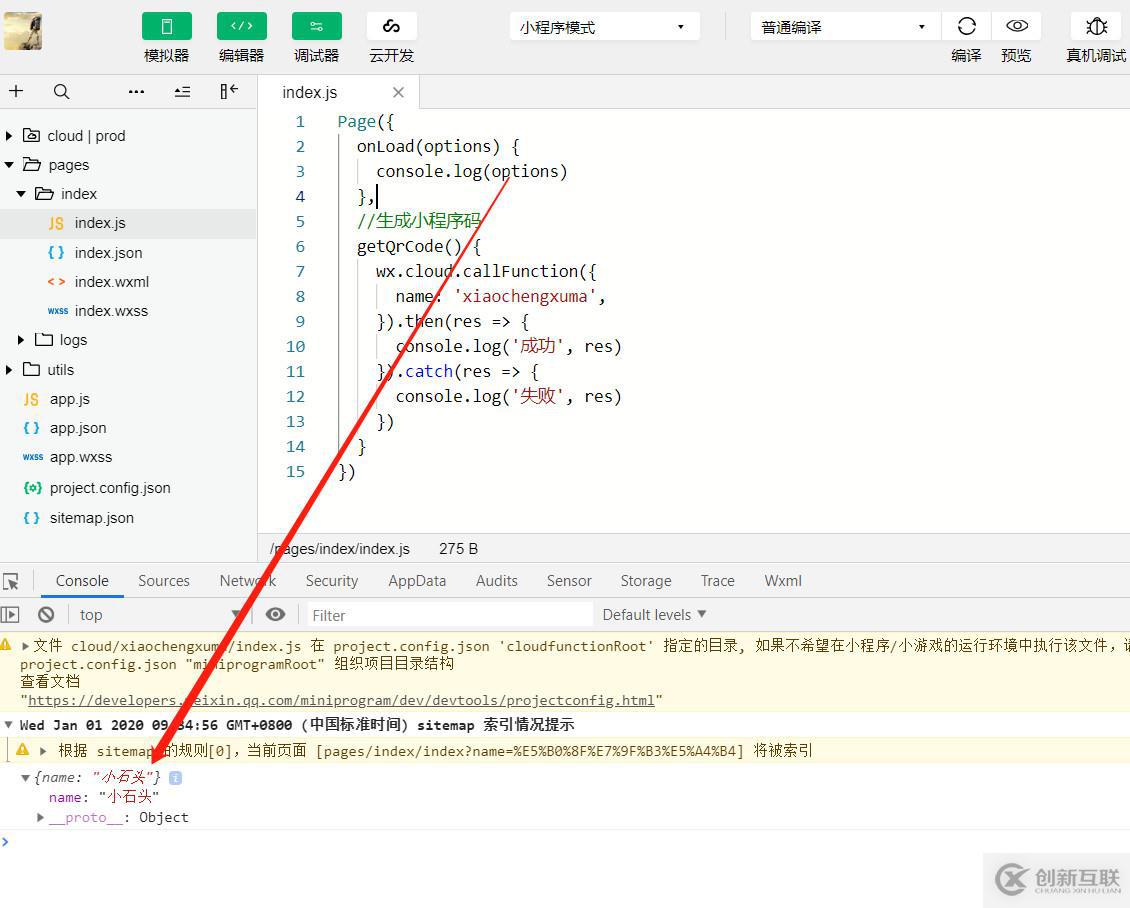Open the normal compile mode dropdown

[844, 27]
